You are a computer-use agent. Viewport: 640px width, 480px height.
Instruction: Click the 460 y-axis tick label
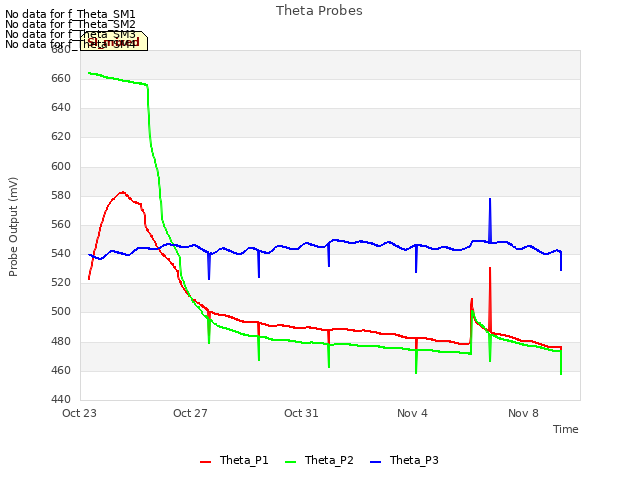click(x=61, y=370)
